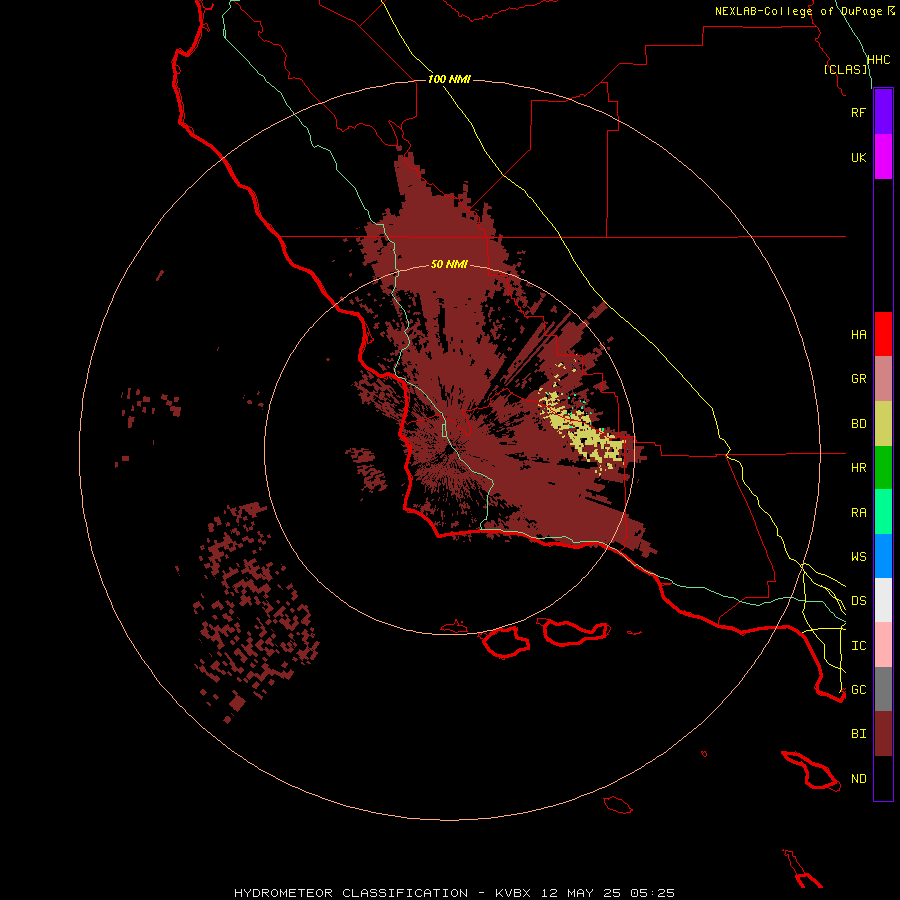Viewport: 900px width, 900px height.
Task: Click the RA legend label
Action: click(858, 513)
